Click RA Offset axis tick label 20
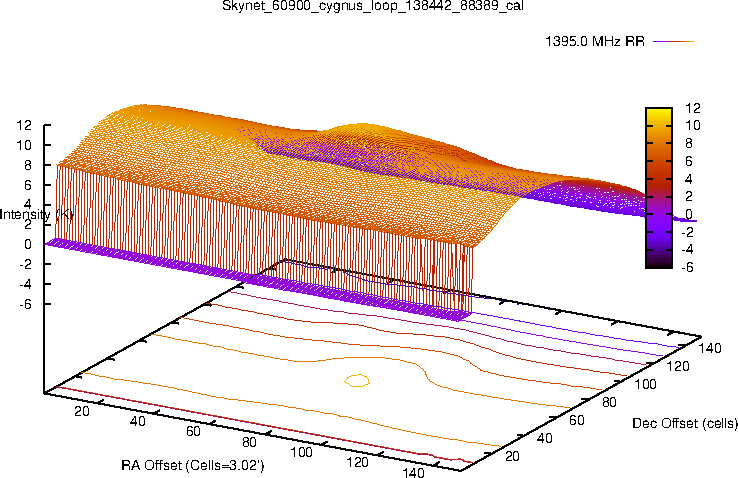The image size is (738, 478). coord(82,411)
